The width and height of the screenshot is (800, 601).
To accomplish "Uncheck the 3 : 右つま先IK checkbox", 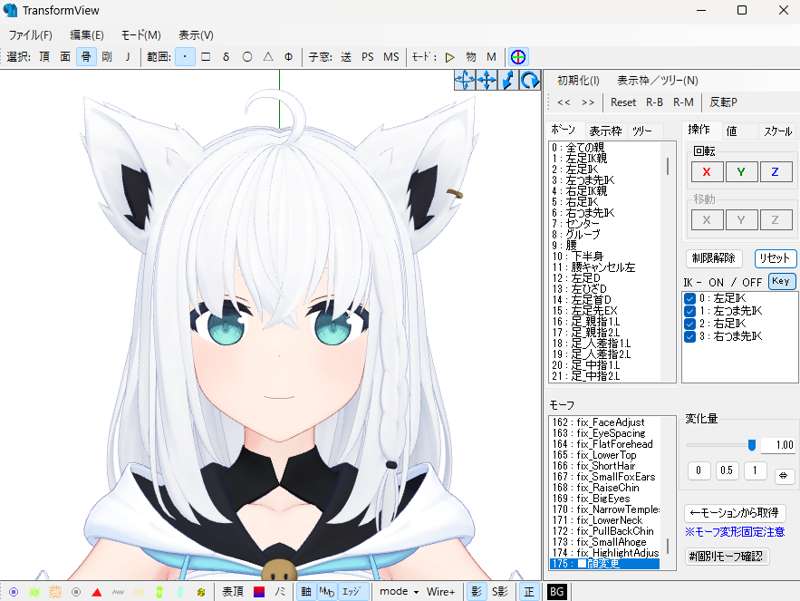I will coord(690,337).
